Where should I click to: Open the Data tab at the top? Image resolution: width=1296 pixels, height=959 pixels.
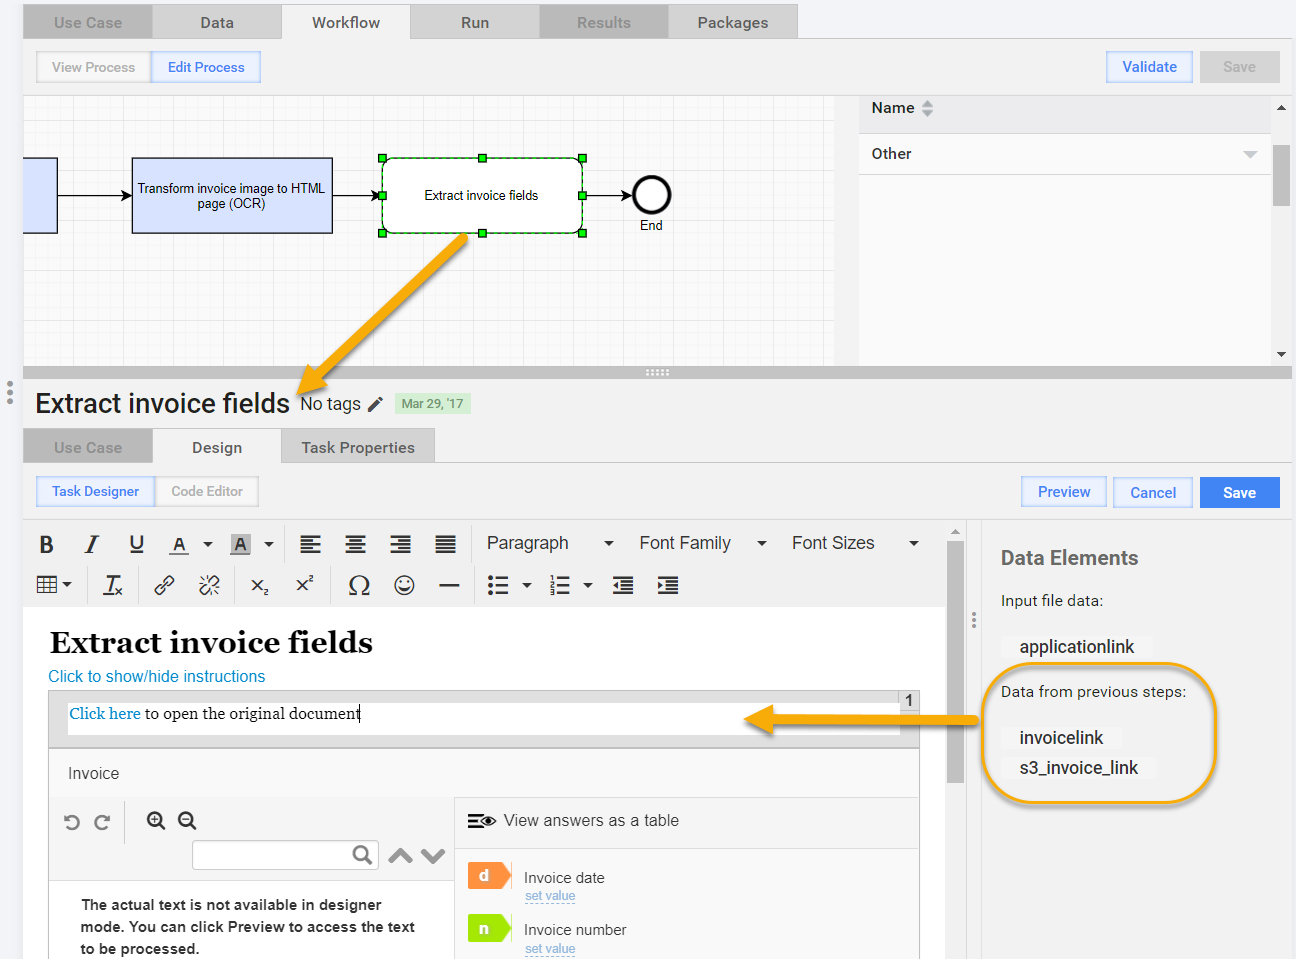[x=217, y=22]
